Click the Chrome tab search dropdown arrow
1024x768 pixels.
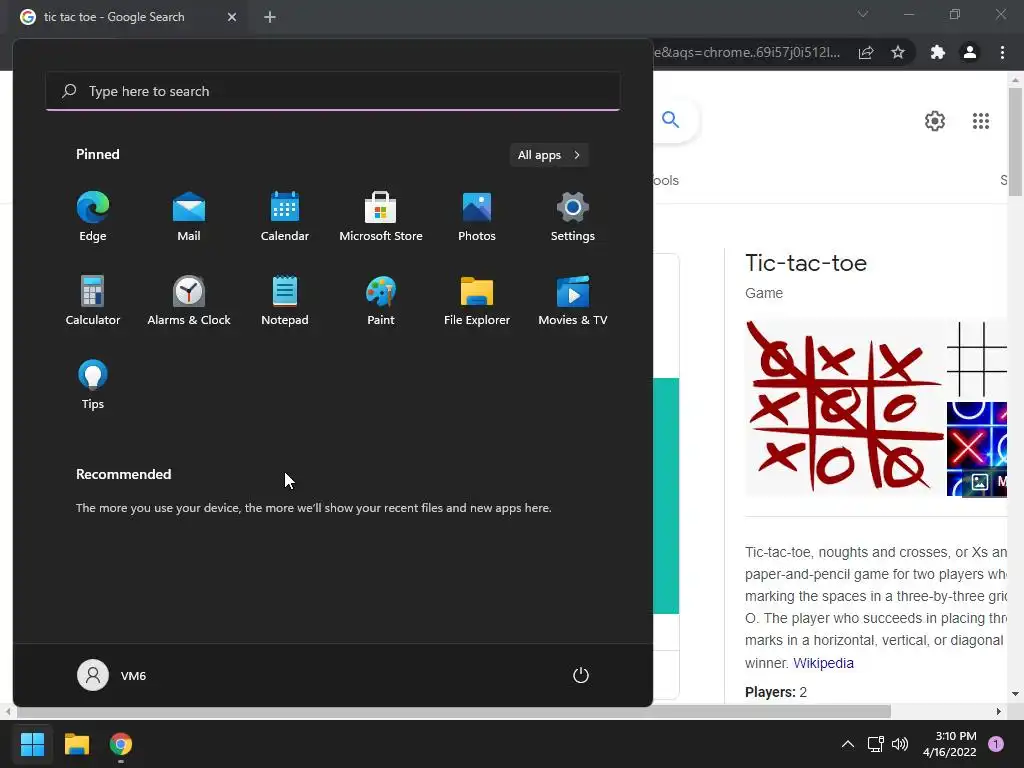pyautogui.click(x=863, y=14)
